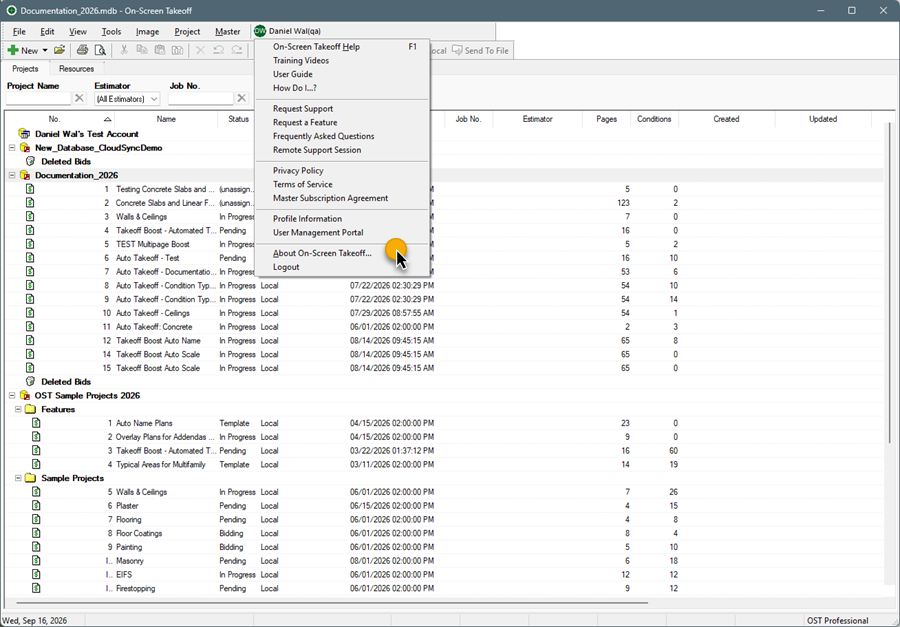
Task: Click the OST Sample Projects 2026 database icon
Action: click(x=24, y=396)
